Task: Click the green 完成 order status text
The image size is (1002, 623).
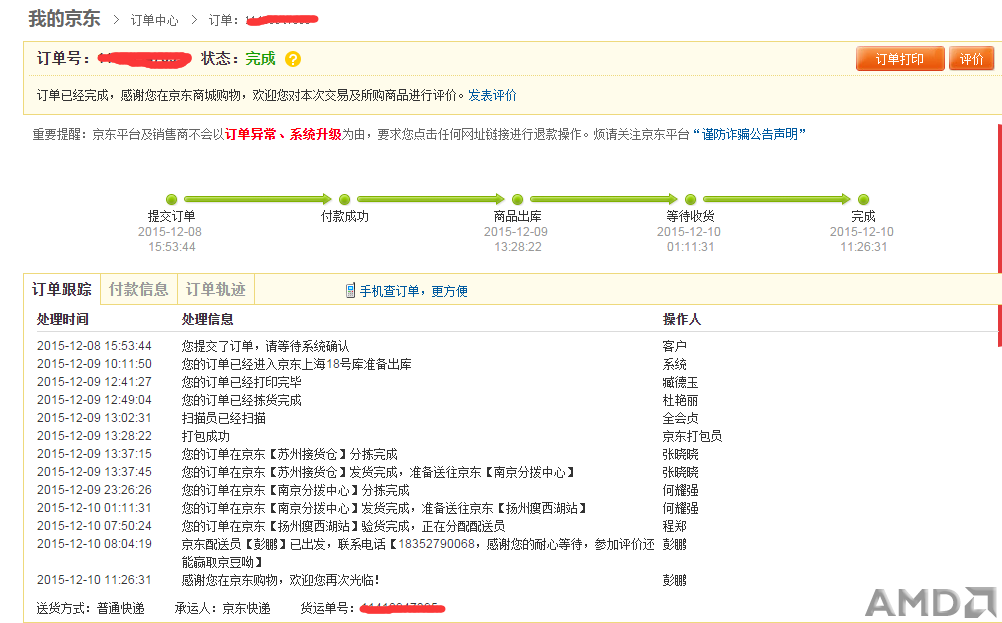Action: tap(260, 59)
